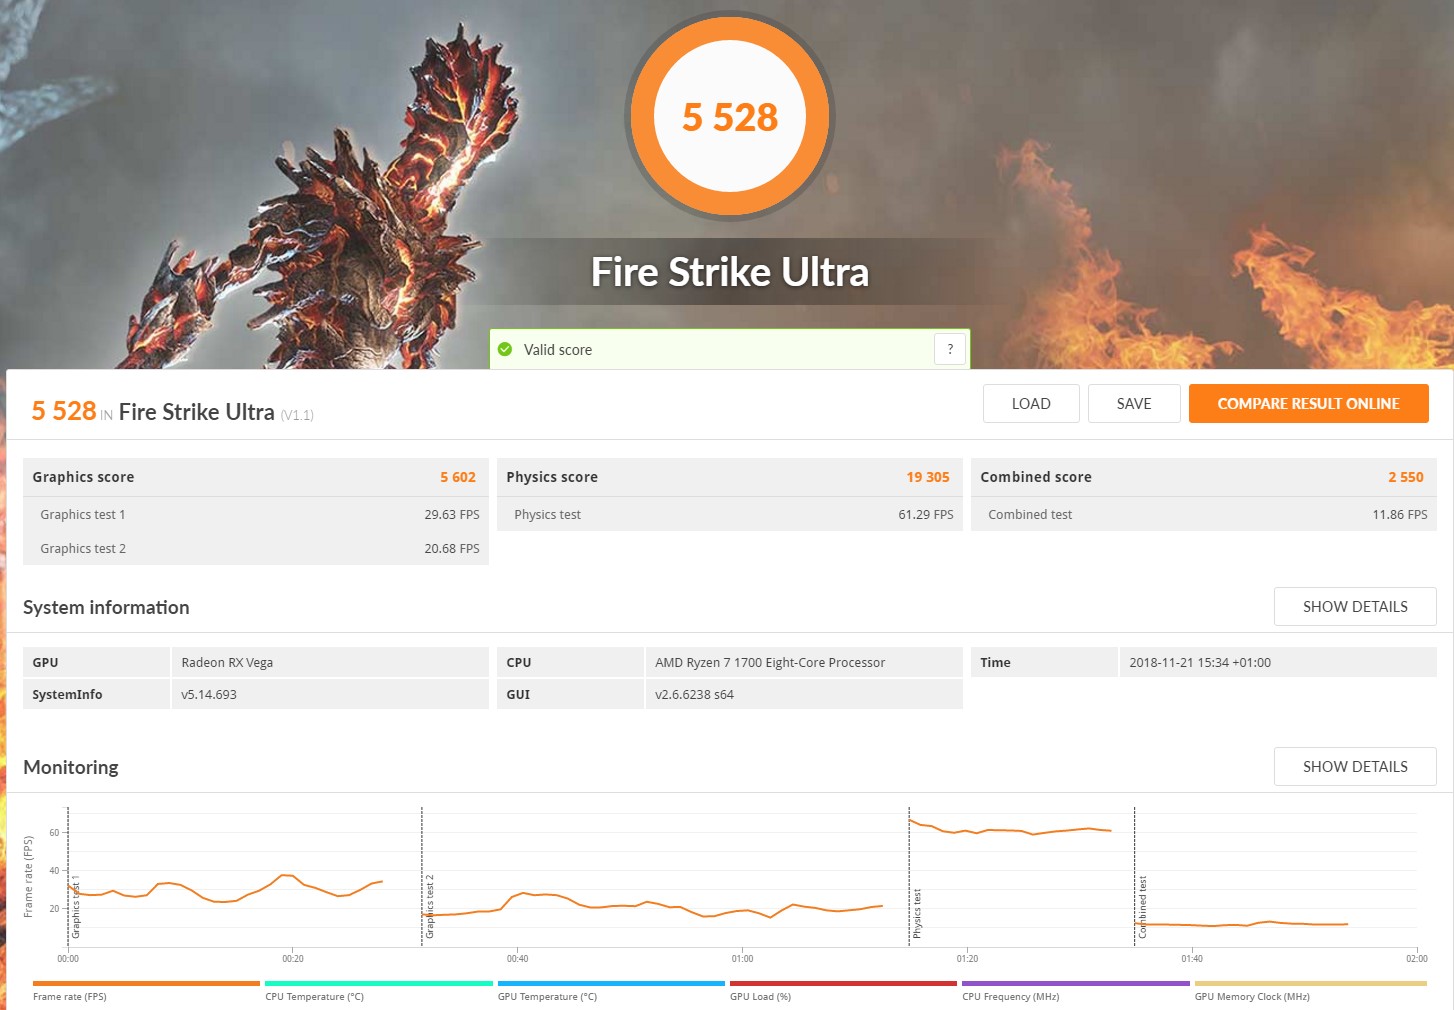Select the 20.68 FPS value
1454x1010 pixels.
click(452, 548)
